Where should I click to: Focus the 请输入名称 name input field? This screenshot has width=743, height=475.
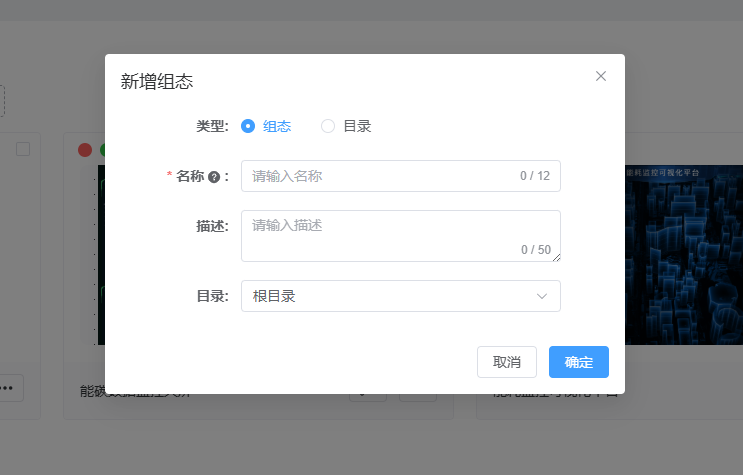coord(401,176)
